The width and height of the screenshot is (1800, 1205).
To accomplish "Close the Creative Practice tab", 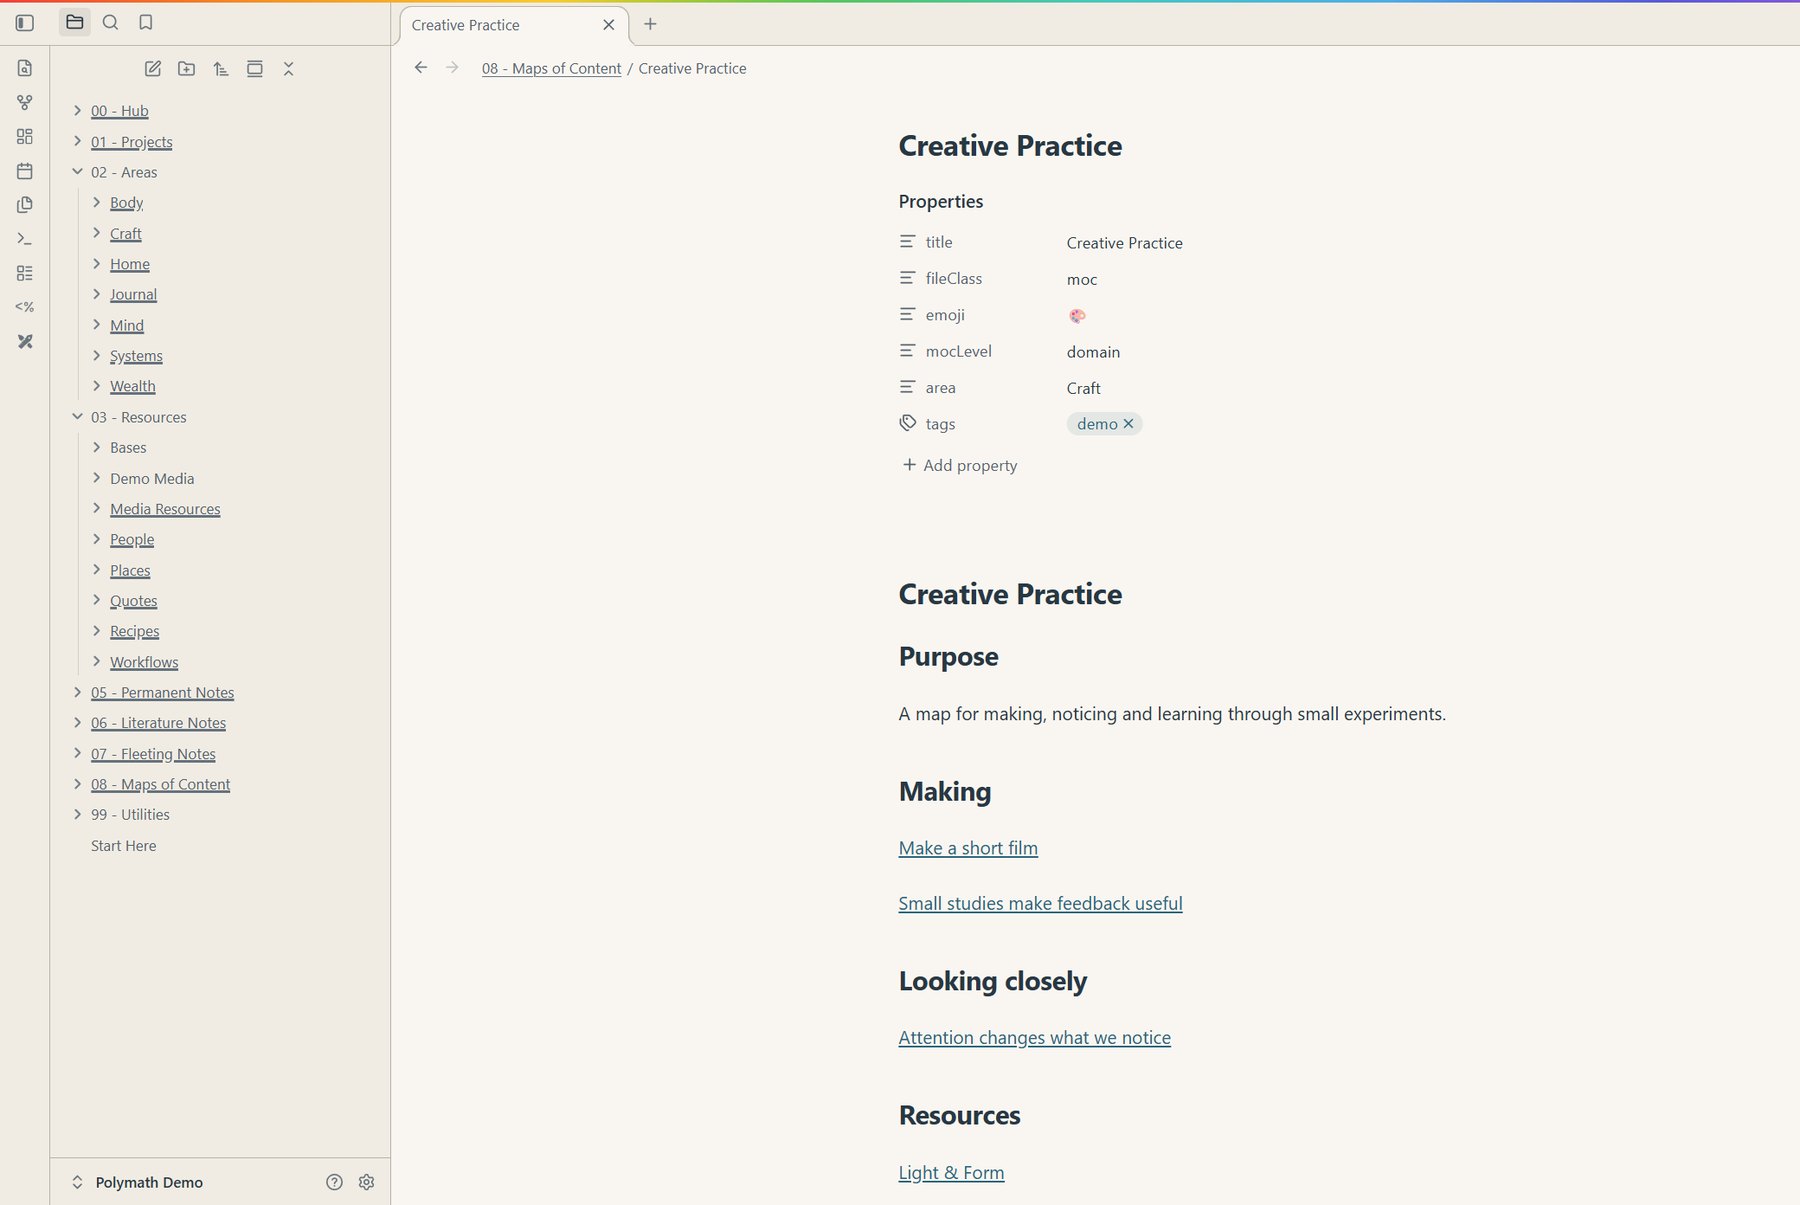I will pos(609,25).
